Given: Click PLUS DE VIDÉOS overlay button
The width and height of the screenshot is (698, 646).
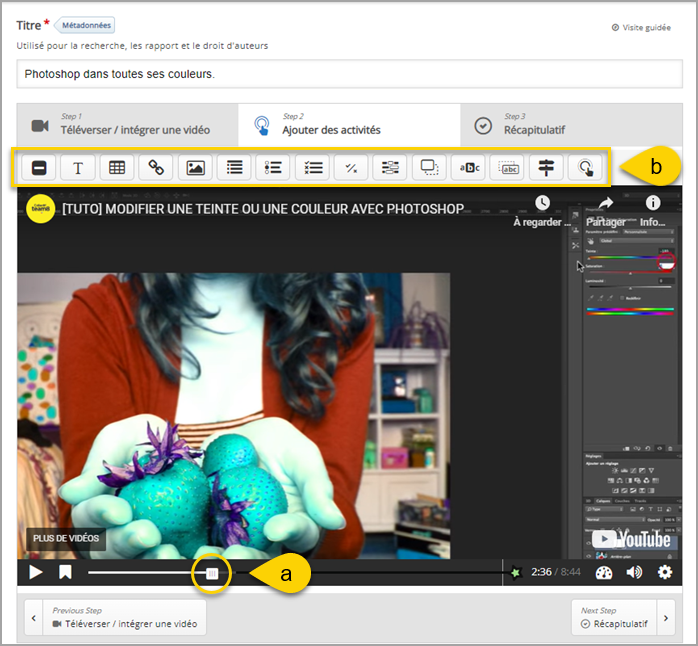Looking at the screenshot, I should pyautogui.click(x=66, y=538).
